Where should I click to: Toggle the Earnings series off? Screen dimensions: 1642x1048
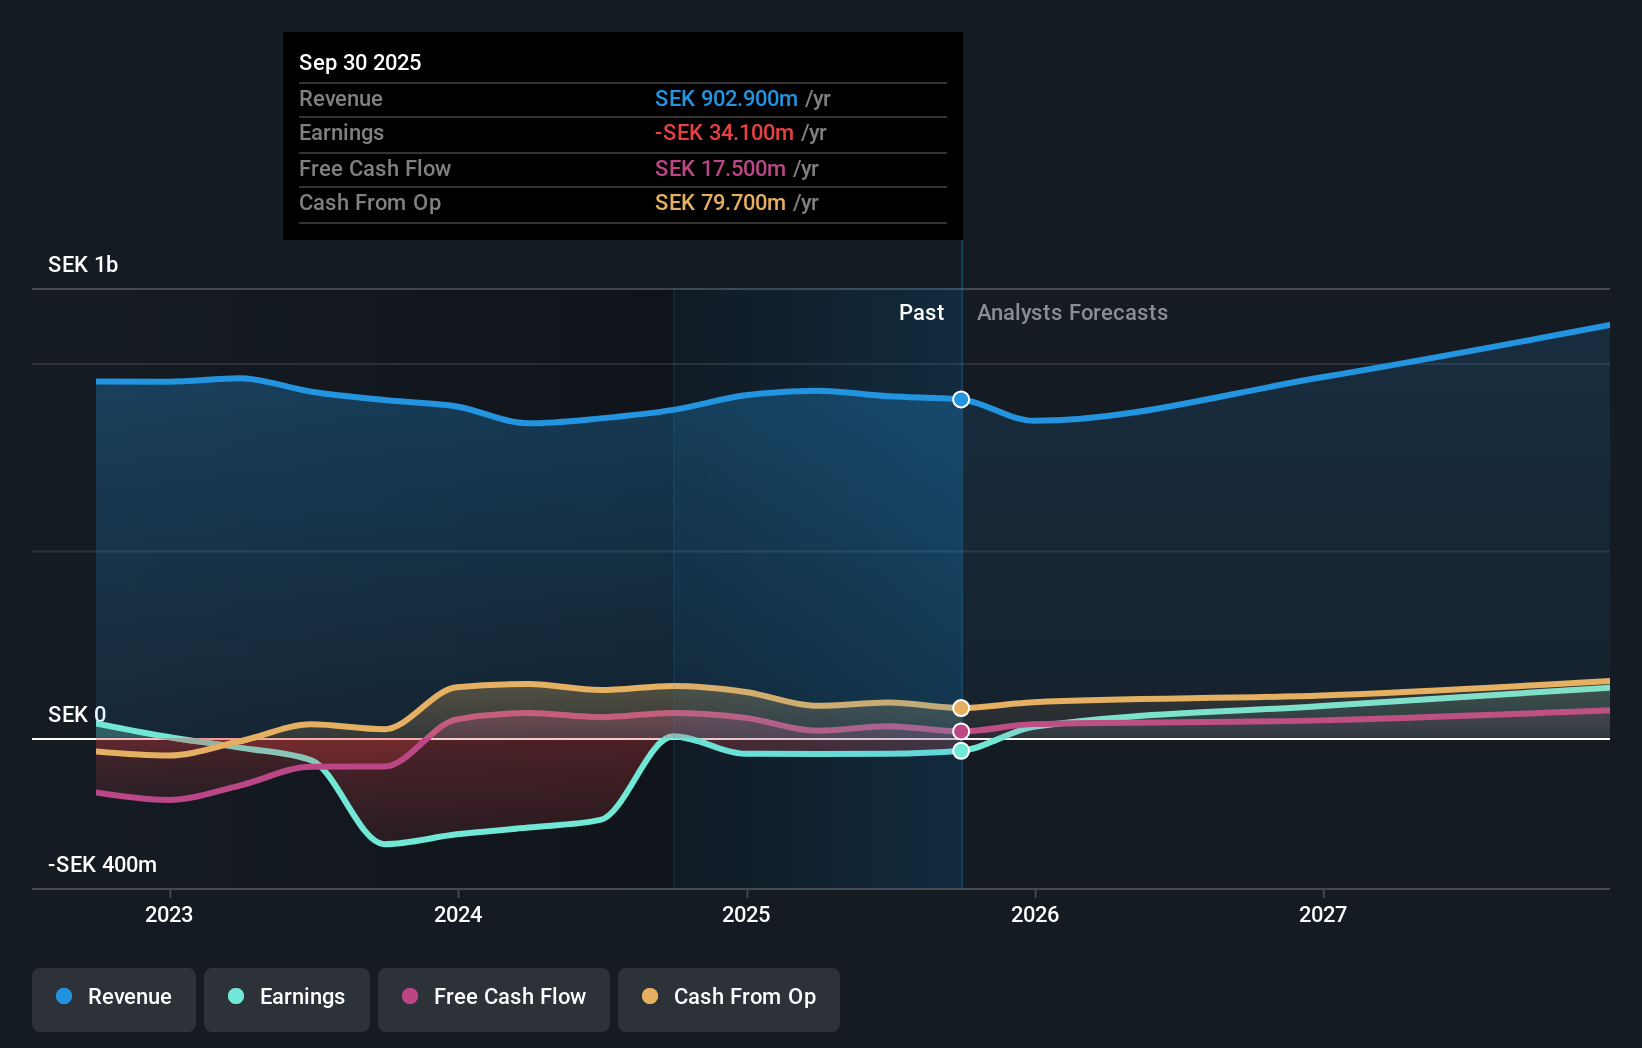pyautogui.click(x=286, y=997)
